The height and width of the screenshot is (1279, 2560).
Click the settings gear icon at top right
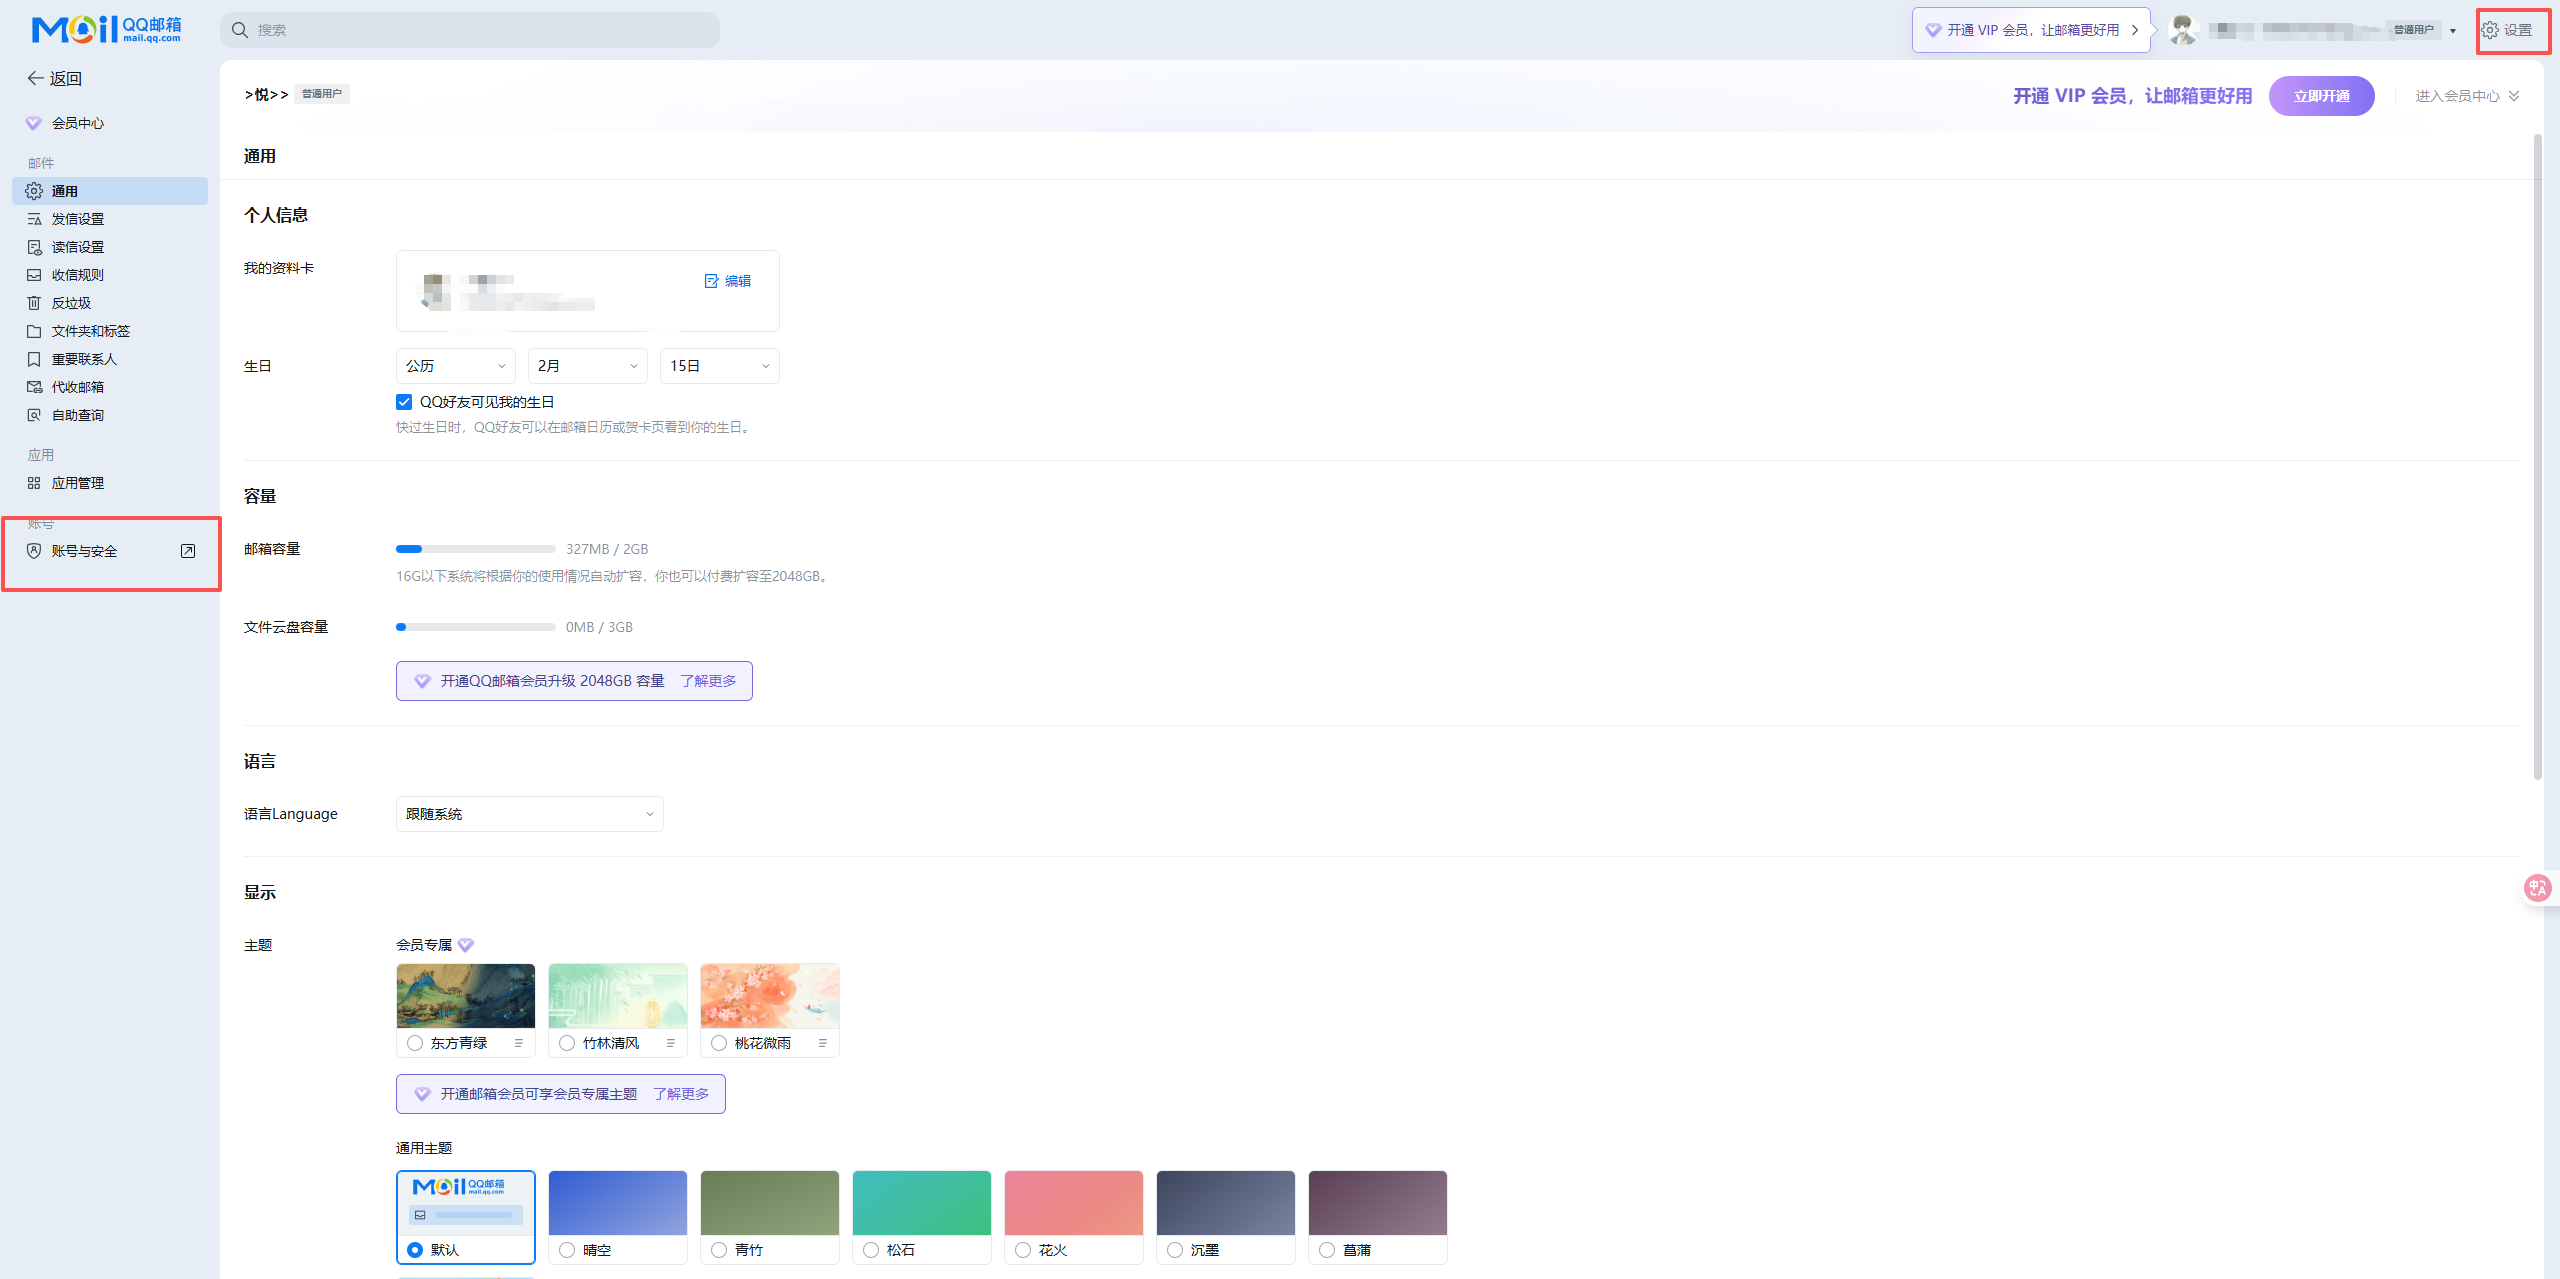pyautogui.click(x=2490, y=30)
